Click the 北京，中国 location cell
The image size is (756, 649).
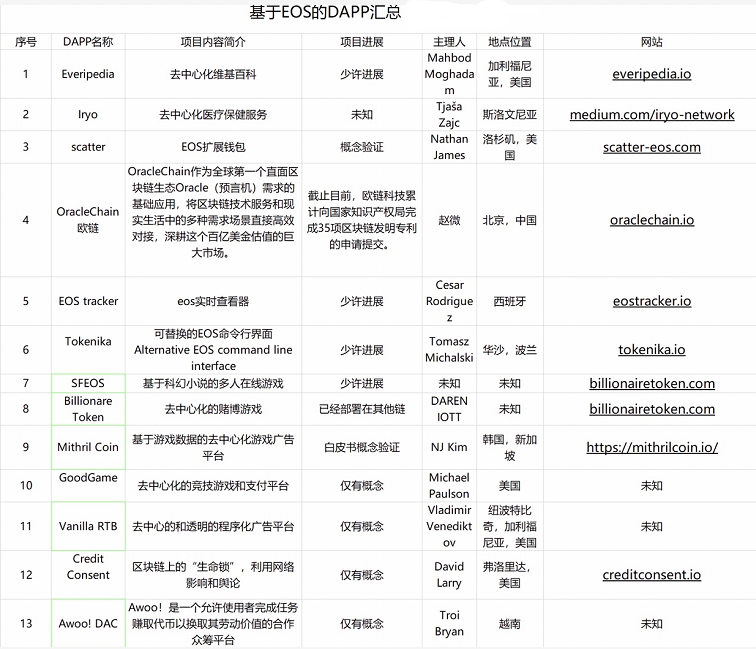coord(510,220)
